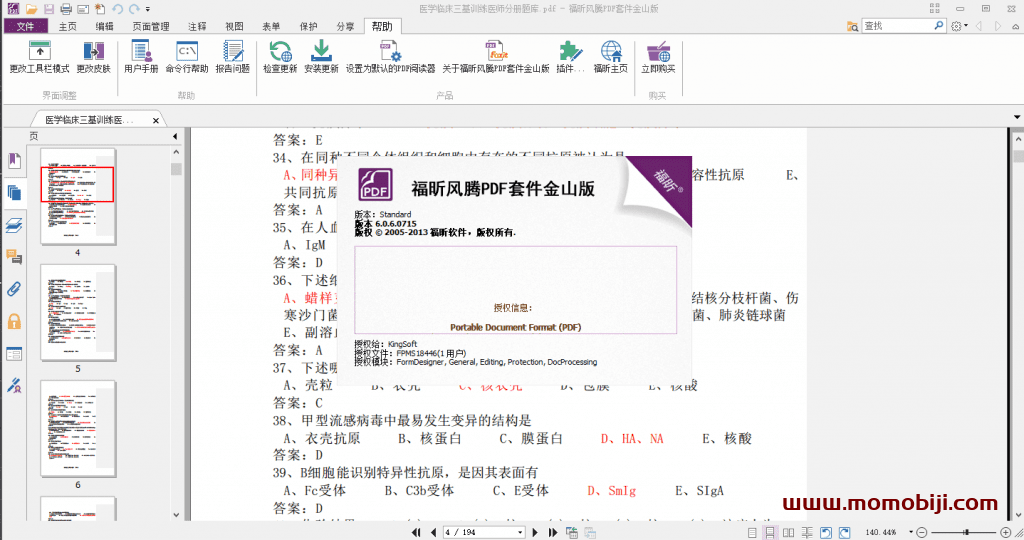Select continuous page view mode

(x=770, y=533)
